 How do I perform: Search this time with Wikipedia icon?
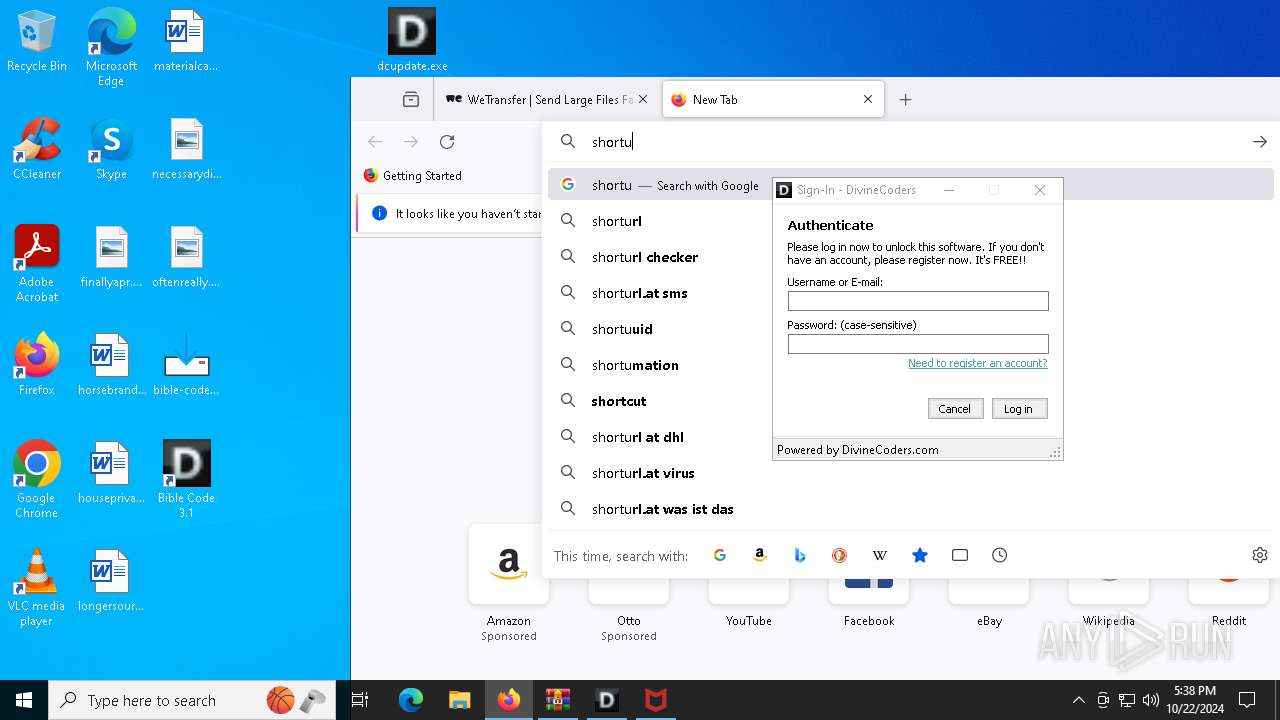tap(880, 555)
